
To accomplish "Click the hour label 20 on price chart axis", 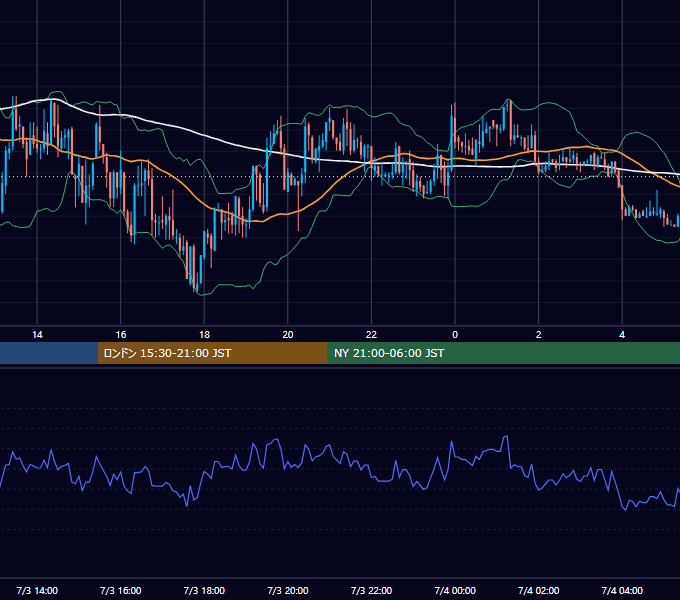I will pos(288,335).
